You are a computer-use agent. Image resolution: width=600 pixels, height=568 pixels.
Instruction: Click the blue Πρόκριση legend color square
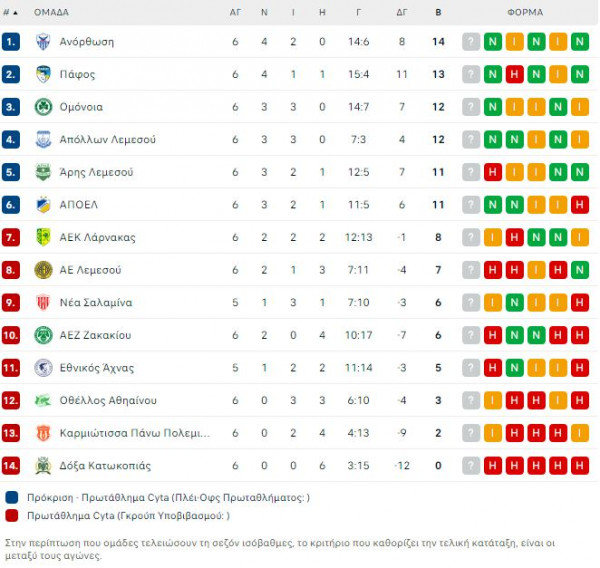point(12,498)
